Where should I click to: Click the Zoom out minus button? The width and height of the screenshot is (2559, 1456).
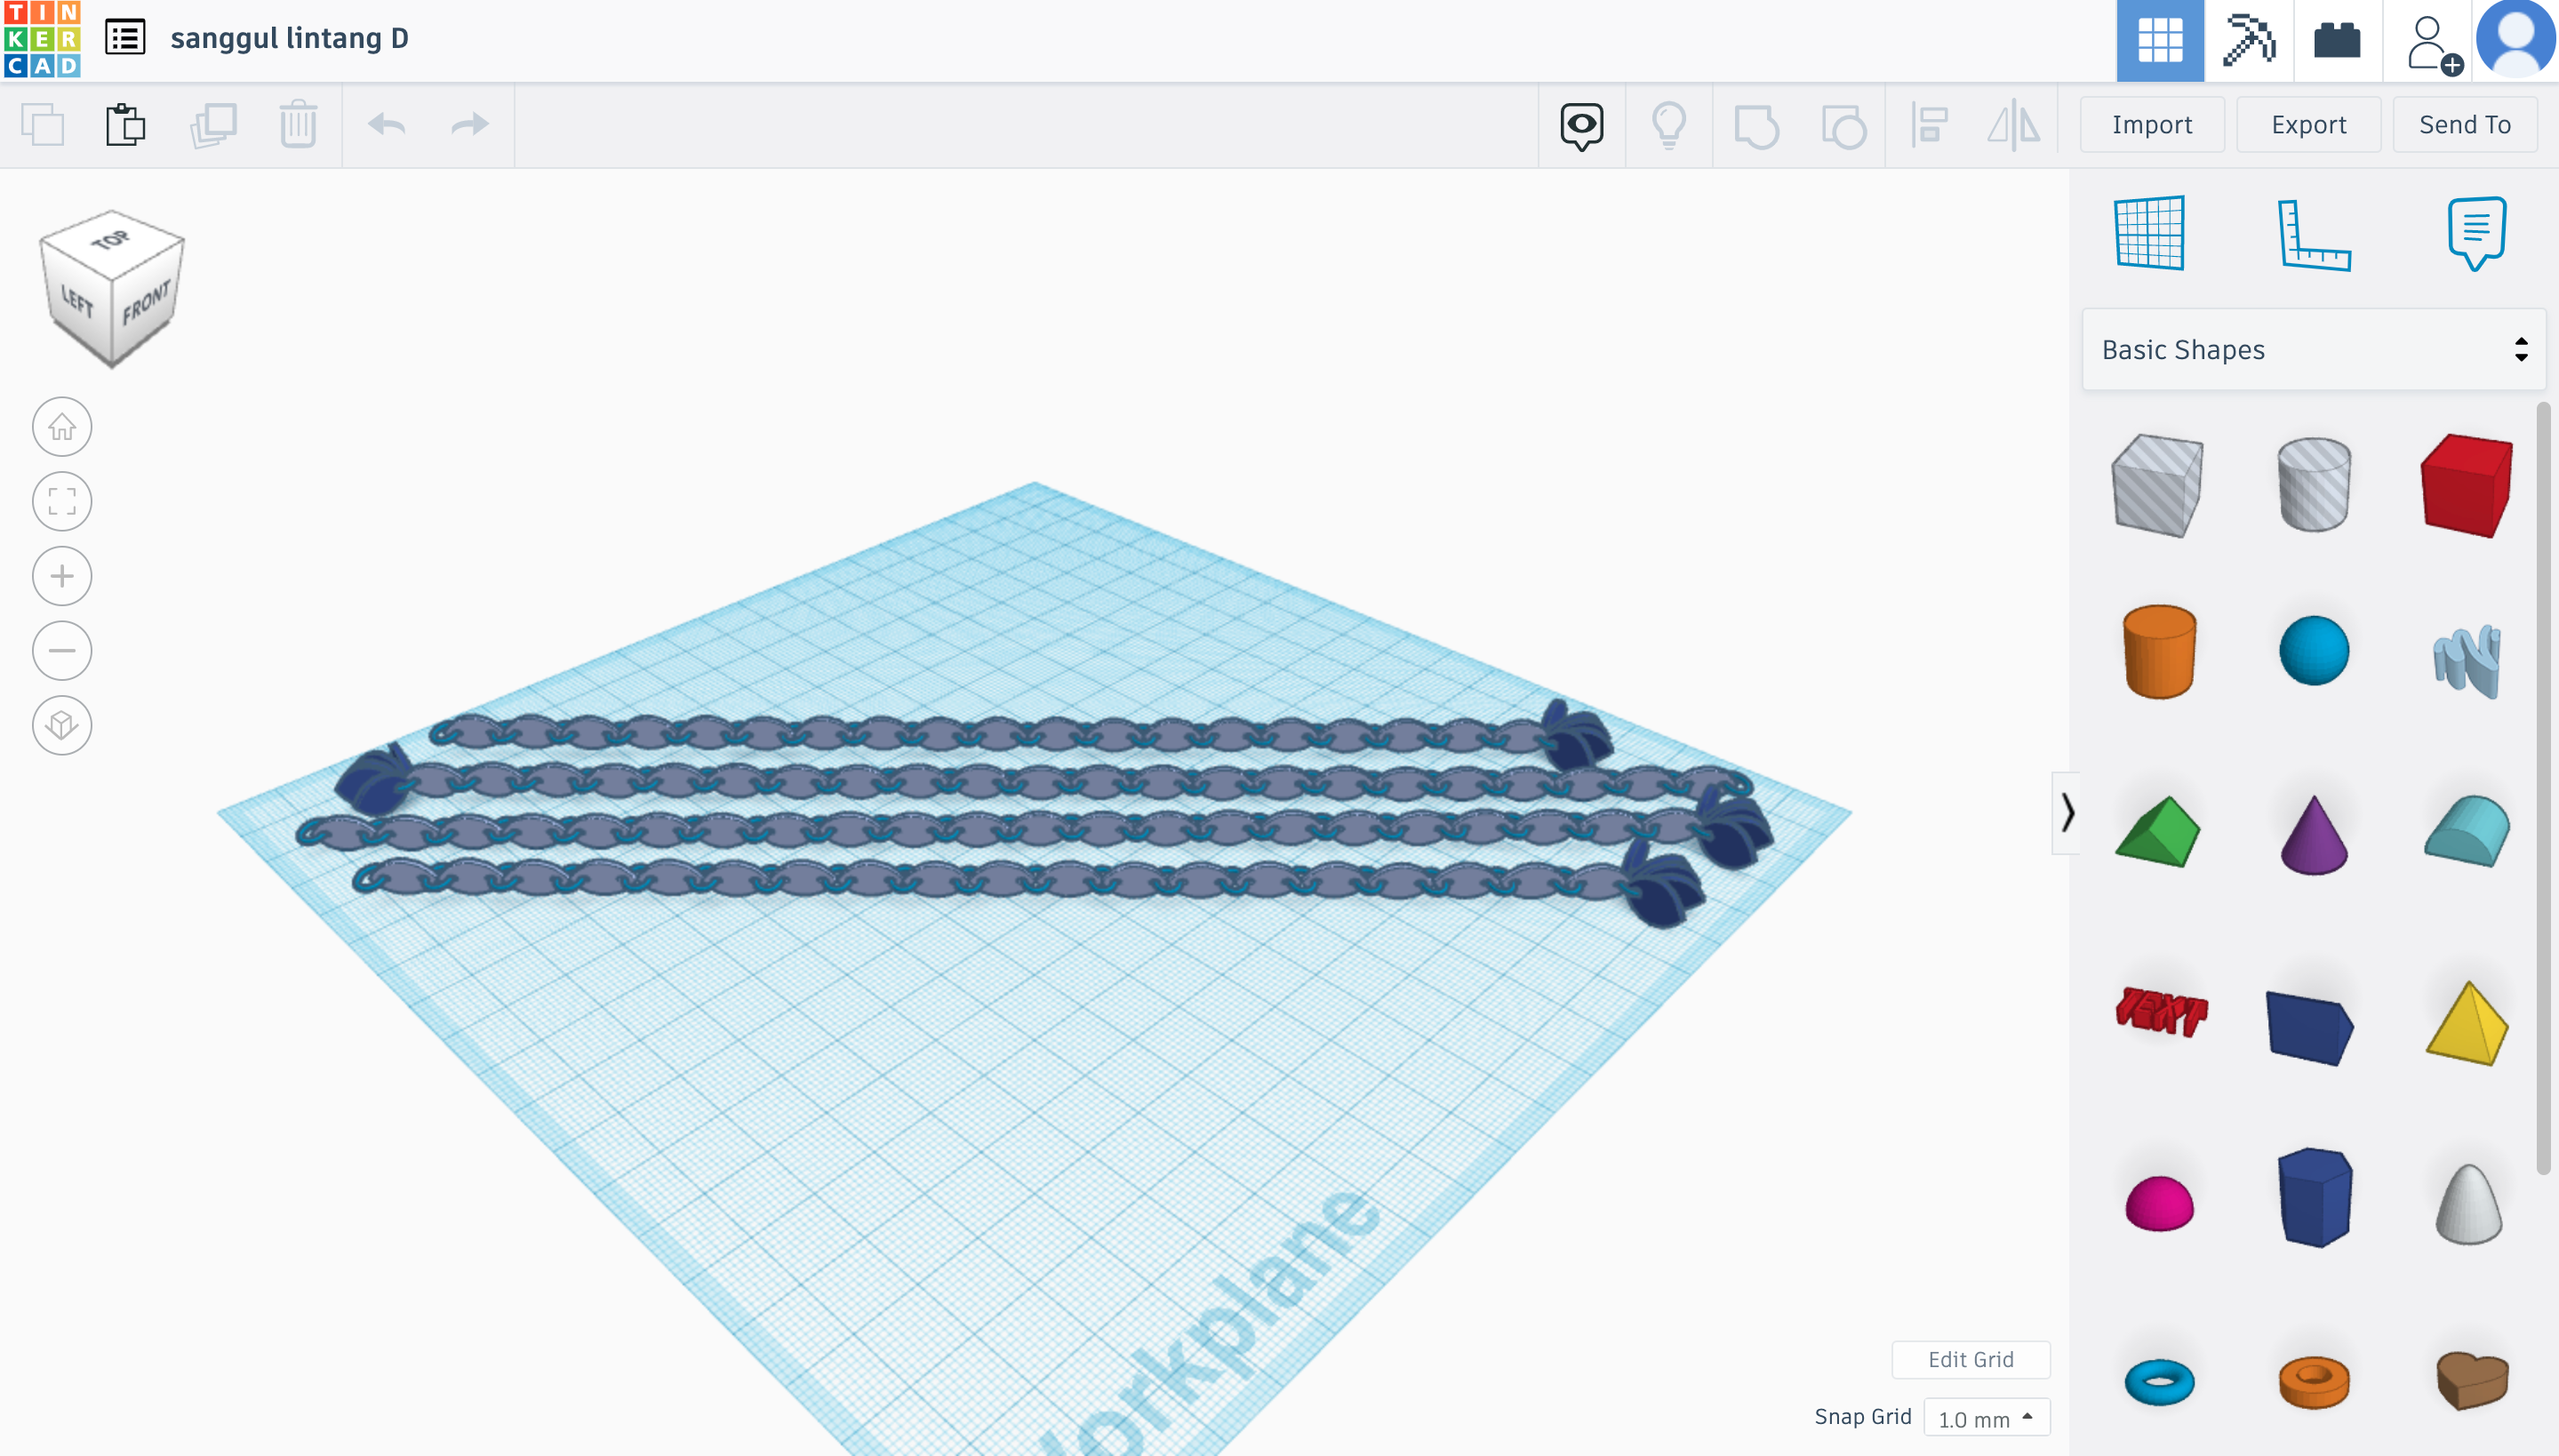62,650
